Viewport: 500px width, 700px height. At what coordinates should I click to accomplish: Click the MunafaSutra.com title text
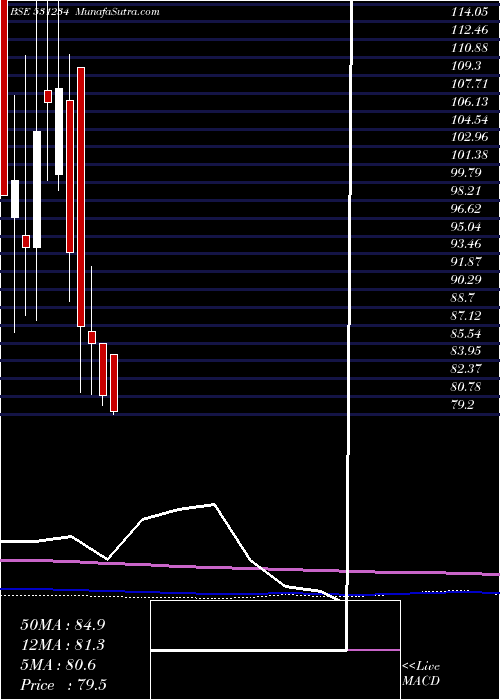(x=117, y=12)
